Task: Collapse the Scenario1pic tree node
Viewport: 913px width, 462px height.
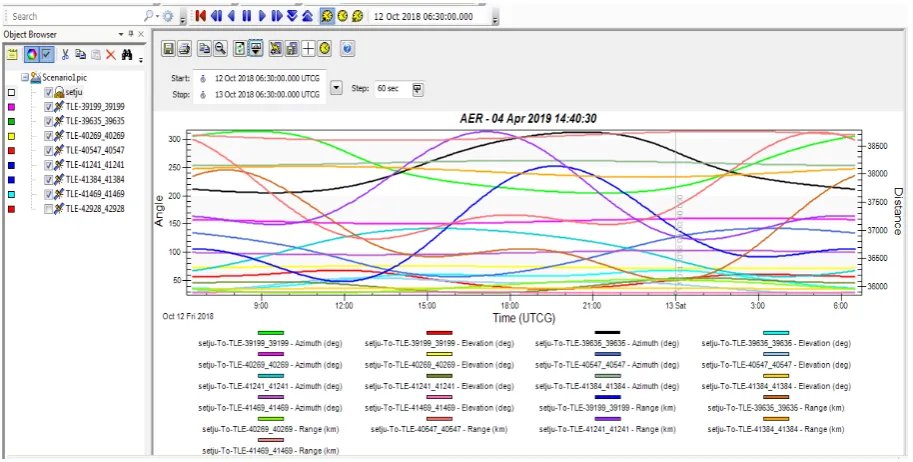Action: 24,77
